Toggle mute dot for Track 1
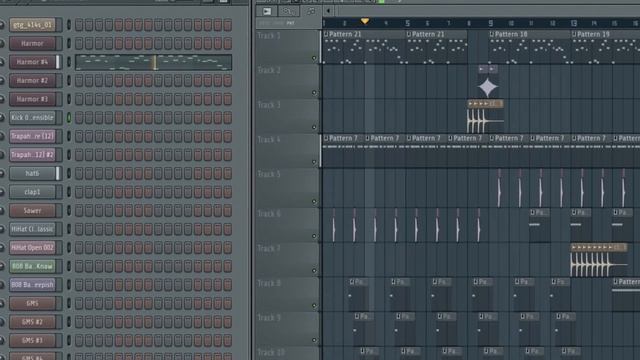 click(314, 58)
